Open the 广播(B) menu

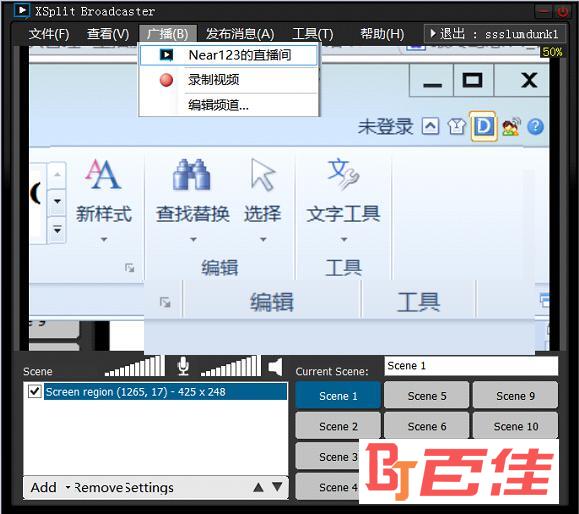168,34
